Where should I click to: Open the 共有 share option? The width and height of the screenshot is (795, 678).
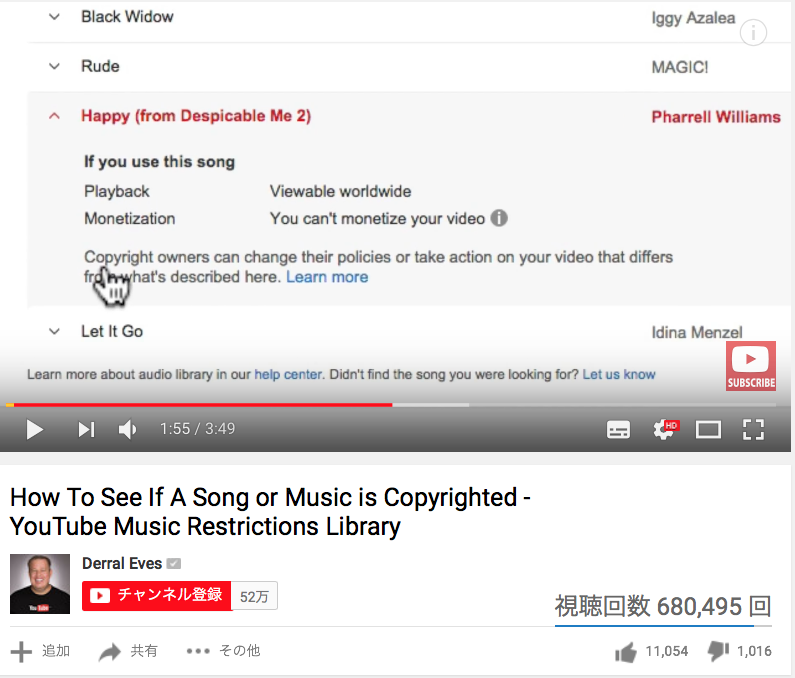128,651
